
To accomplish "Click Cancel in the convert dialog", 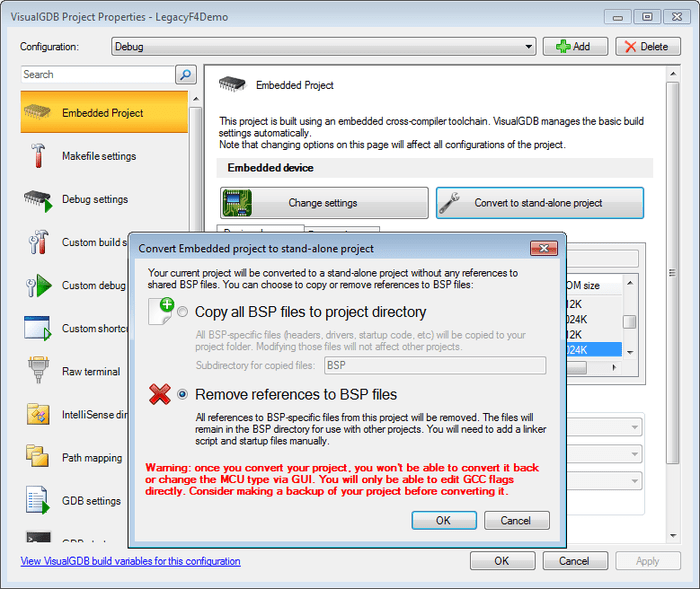I will [517, 520].
